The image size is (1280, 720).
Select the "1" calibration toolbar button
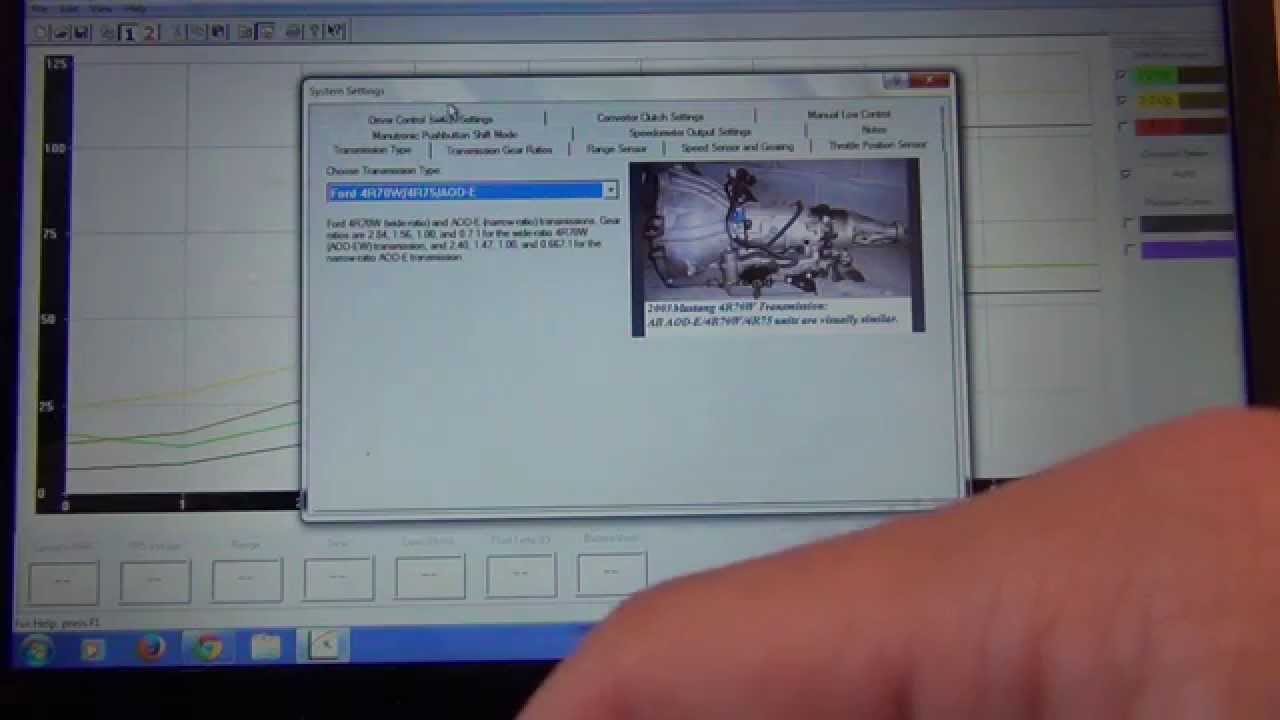[128, 33]
